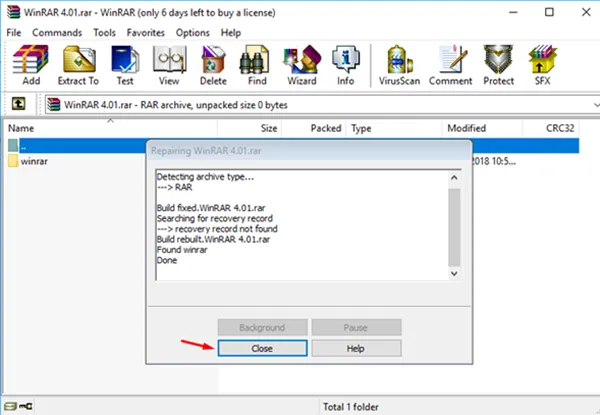Open the Protect archive tool
The height and width of the screenshot is (415, 600).
pos(498,65)
